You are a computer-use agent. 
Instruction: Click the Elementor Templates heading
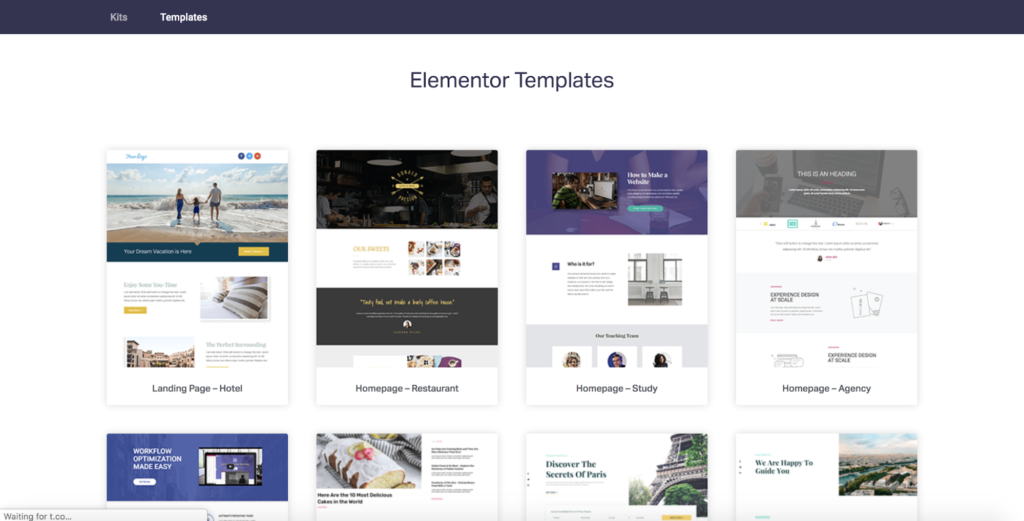coord(511,80)
